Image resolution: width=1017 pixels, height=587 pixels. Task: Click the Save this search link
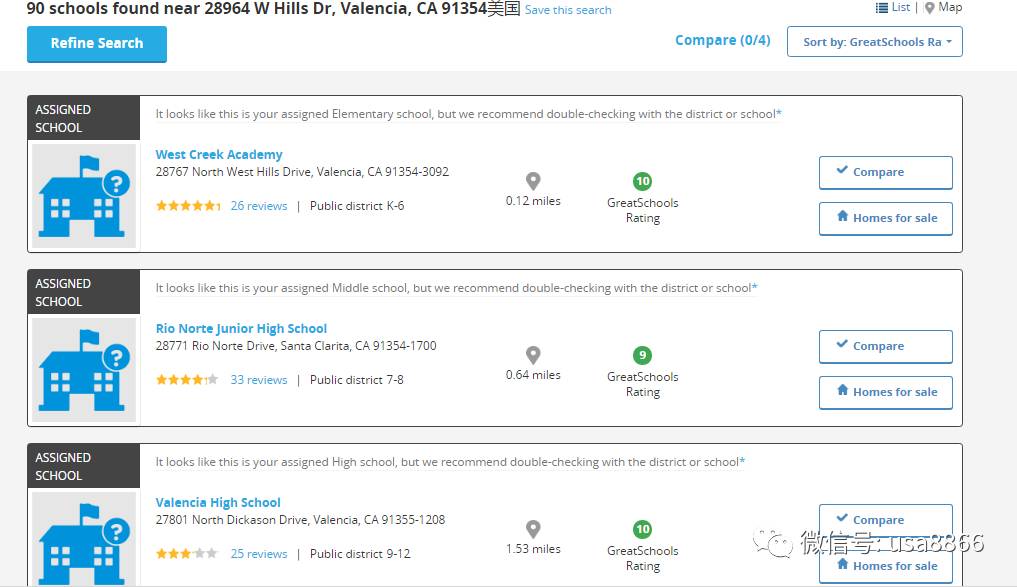click(568, 10)
